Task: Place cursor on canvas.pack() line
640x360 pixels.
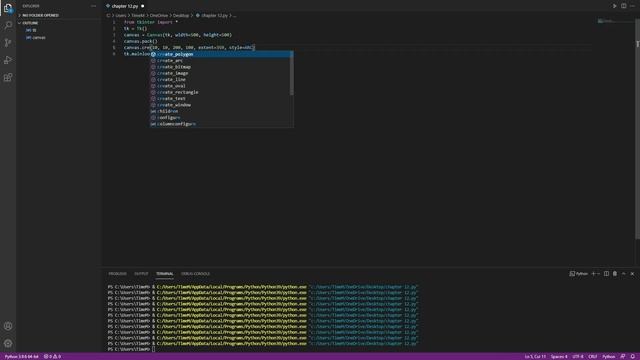Action: [x=140, y=41]
